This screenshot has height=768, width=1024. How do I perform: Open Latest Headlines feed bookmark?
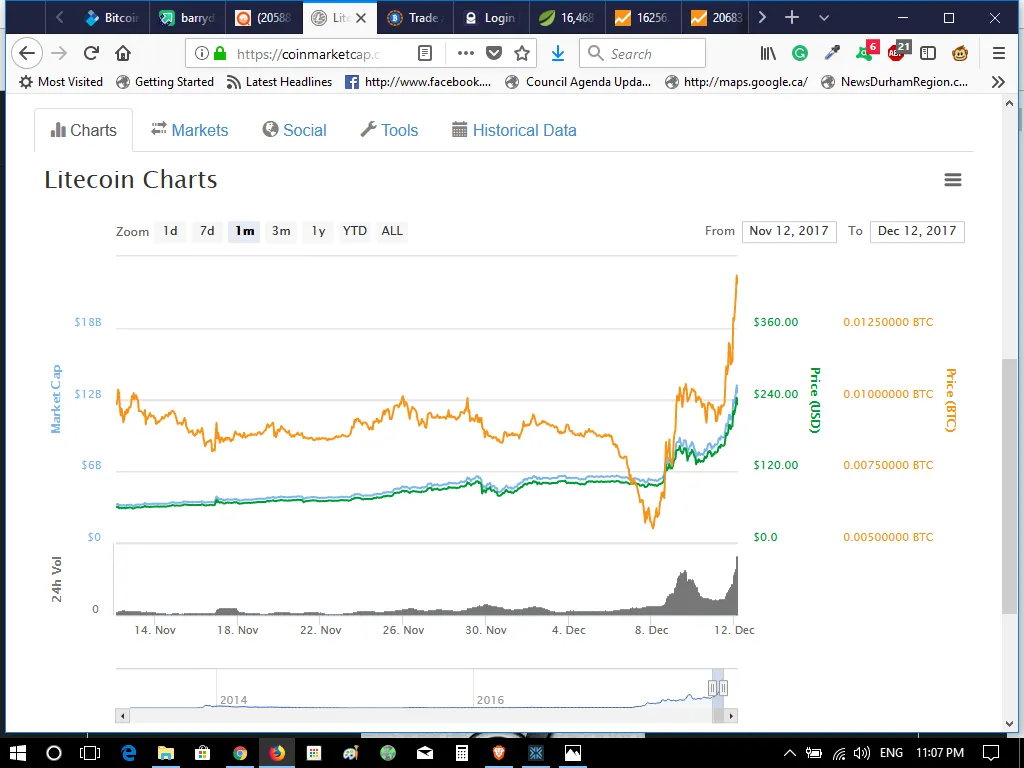point(279,82)
